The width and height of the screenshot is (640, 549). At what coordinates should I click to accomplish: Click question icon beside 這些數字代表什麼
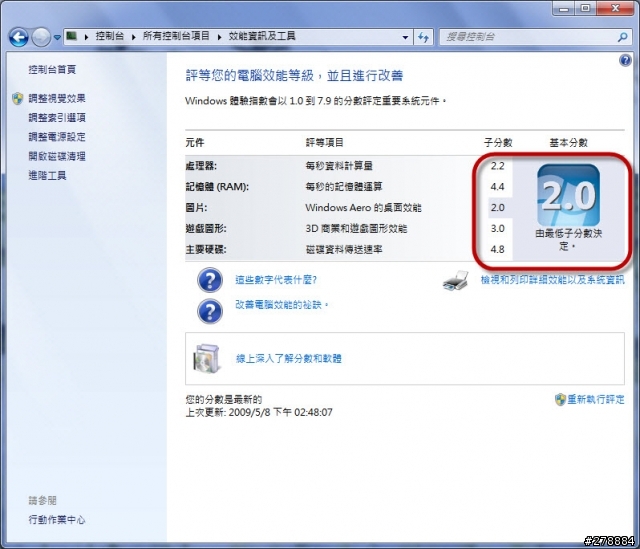pyautogui.click(x=210, y=280)
